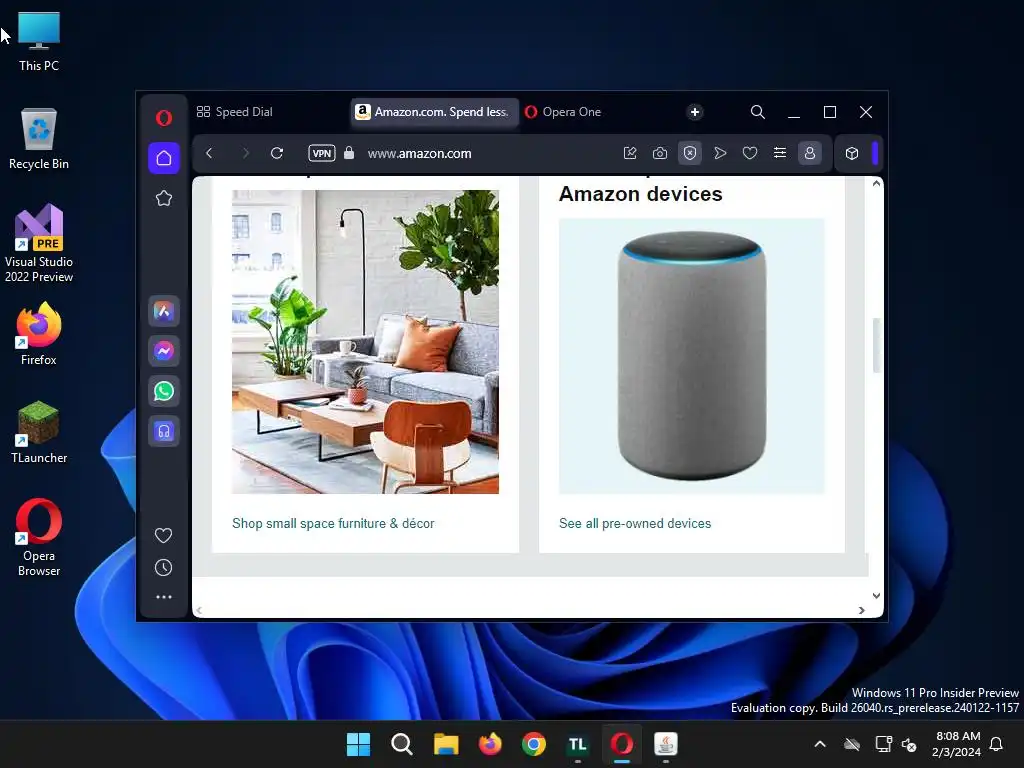The height and width of the screenshot is (768, 1024).
Task: Click the Opera logo menu button
Action: (164, 118)
